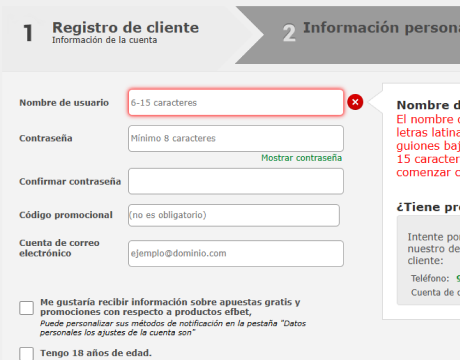Focus the Cuenta de correo electrónico field
Image resolution: width=460 pixels, height=360 pixels.
[236, 253]
